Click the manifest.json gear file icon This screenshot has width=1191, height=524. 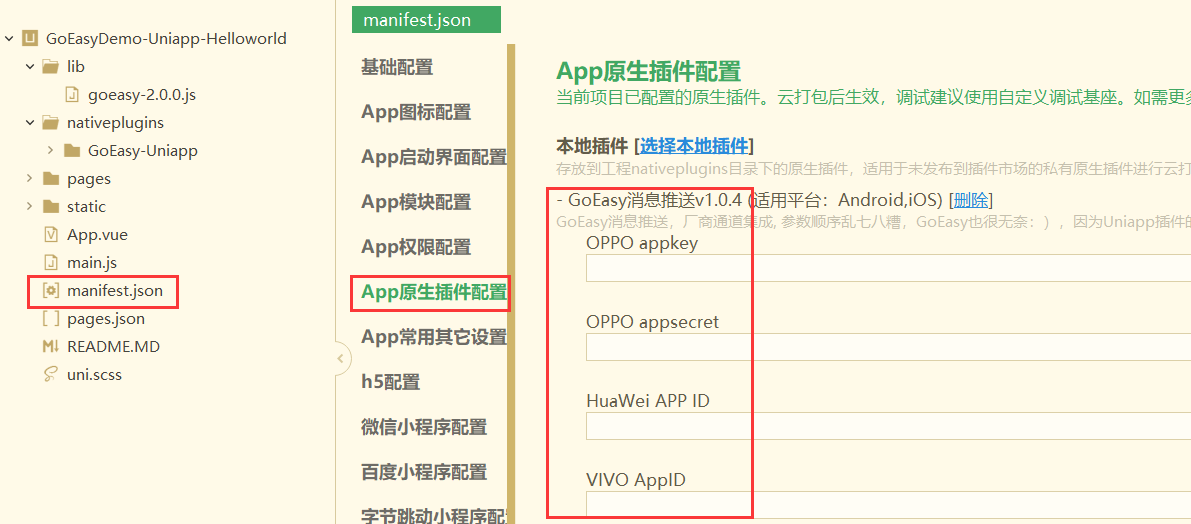click(51, 291)
